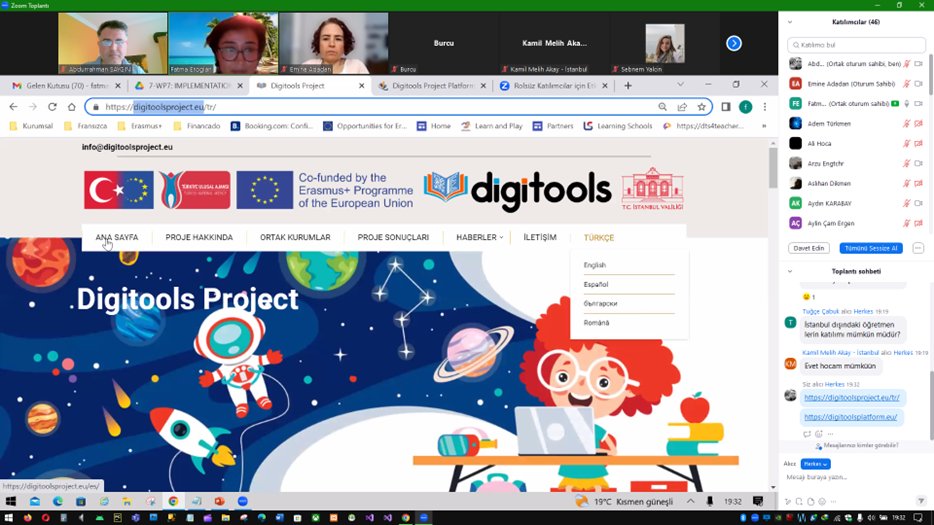Screen dimensions: 934x525
Task: Open more options beside Tümünü Sessize Al
Action: pyautogui.click(x=918, y=248)
